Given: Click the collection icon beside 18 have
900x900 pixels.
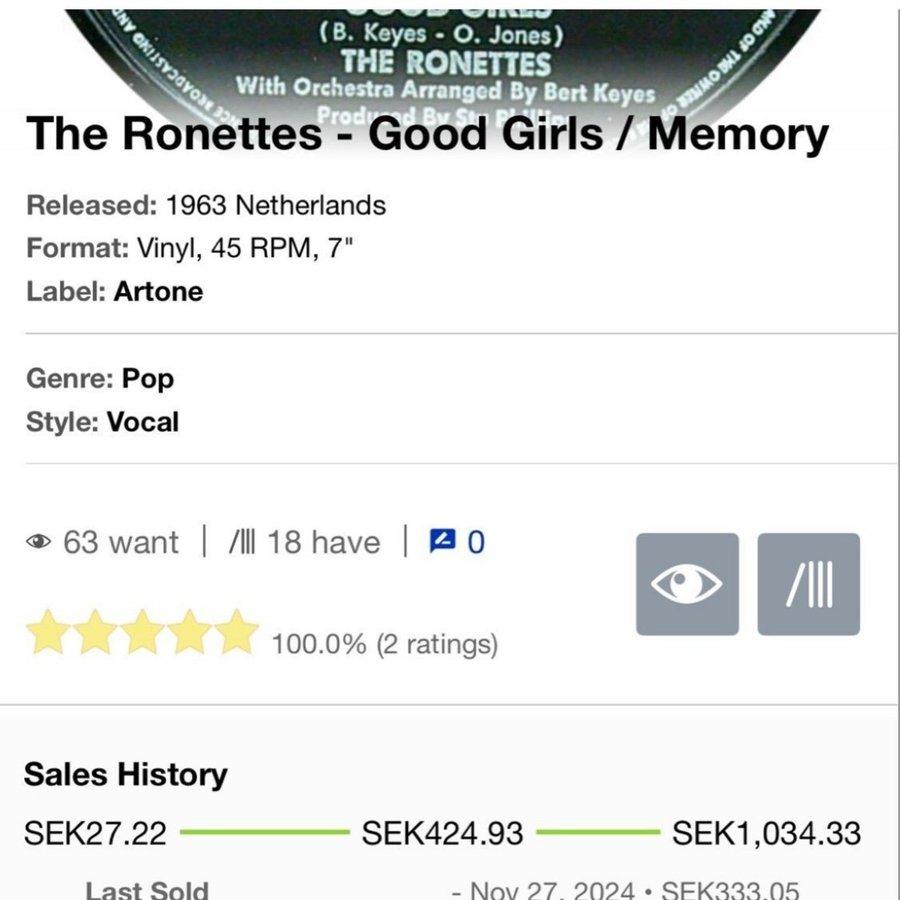Looking at the screenshot, I should (x=242, y=542).
